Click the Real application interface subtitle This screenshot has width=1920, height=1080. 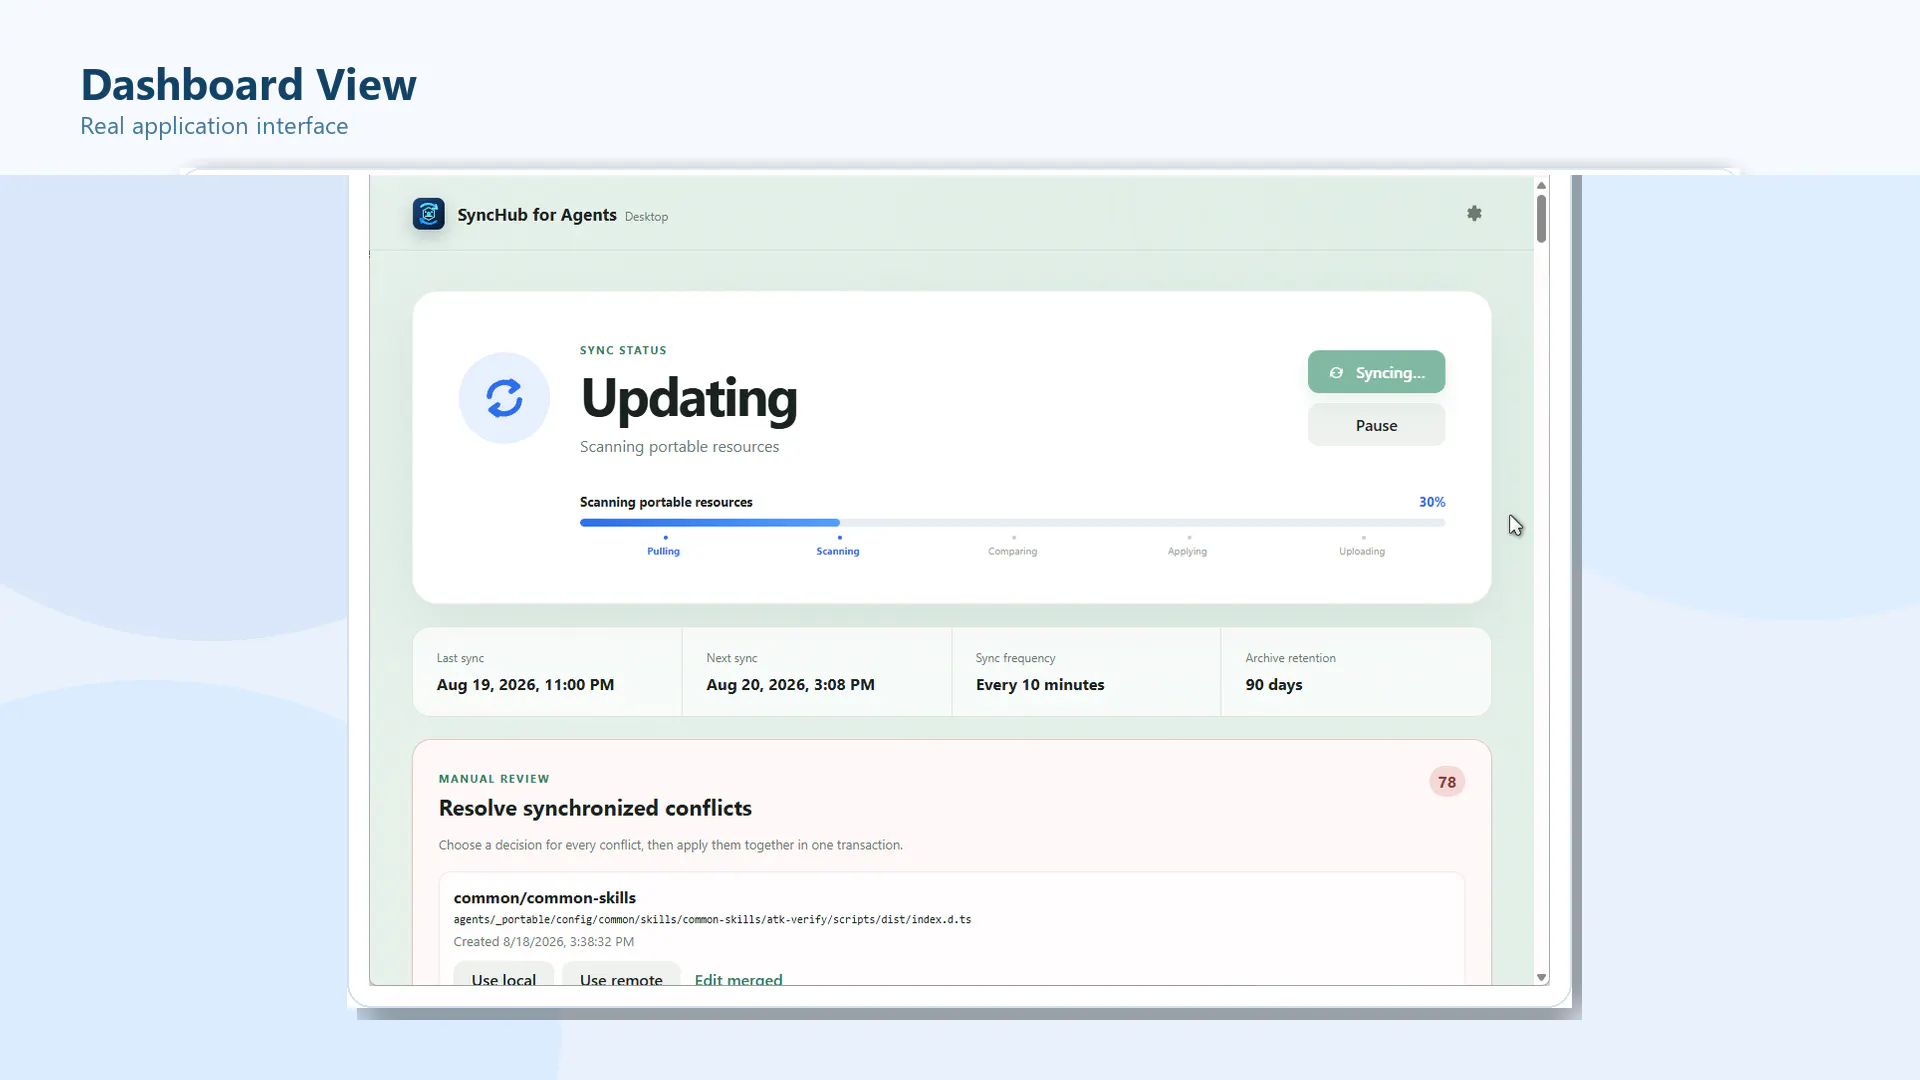(x=214, y=126)
